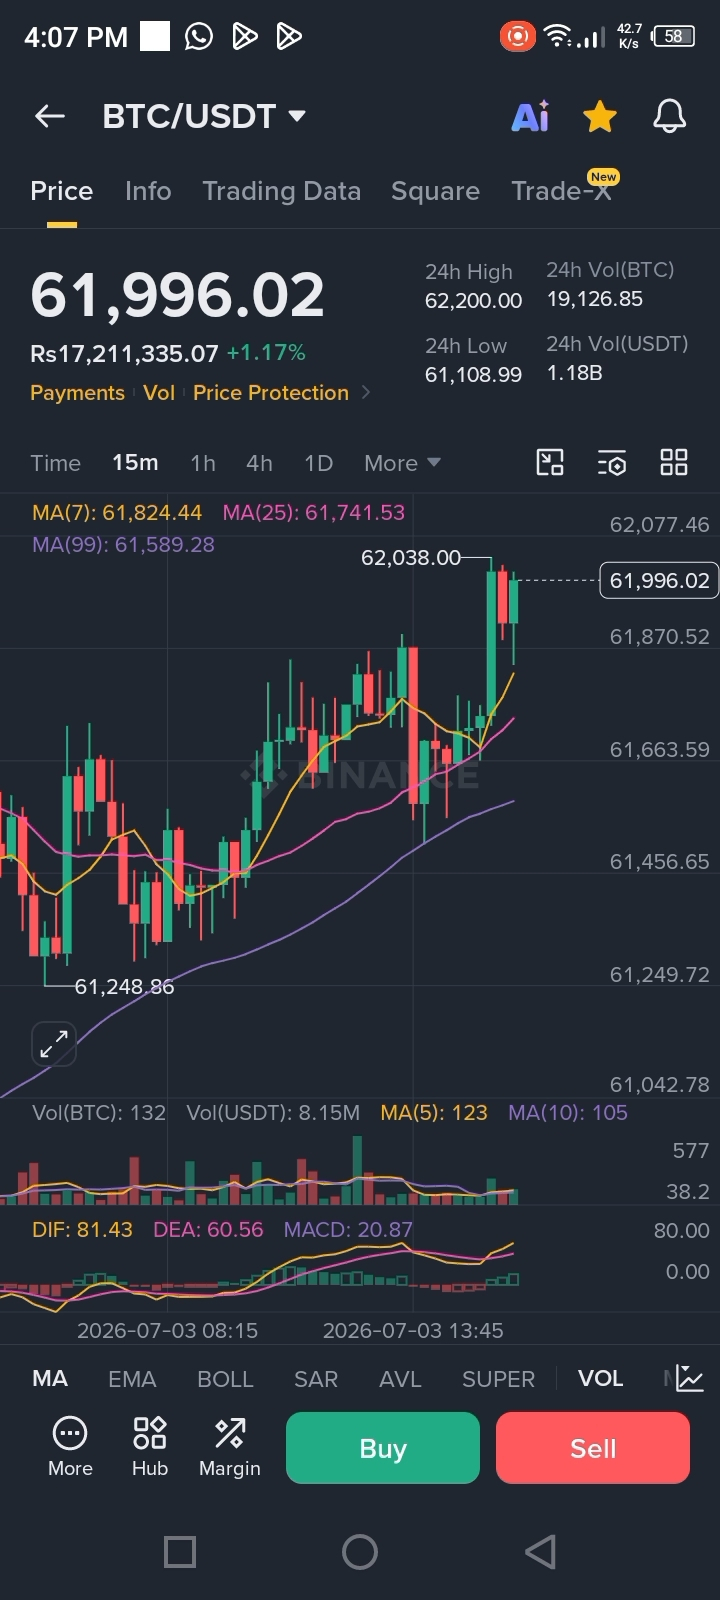
Task: Tap the Vol(BTC): 132 label
Action: [99, 1113]
